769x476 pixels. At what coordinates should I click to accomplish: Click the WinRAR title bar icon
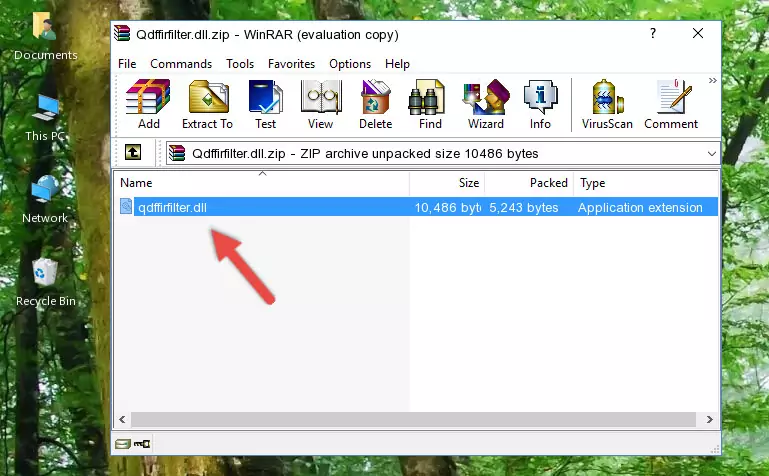tap(122, 33)
